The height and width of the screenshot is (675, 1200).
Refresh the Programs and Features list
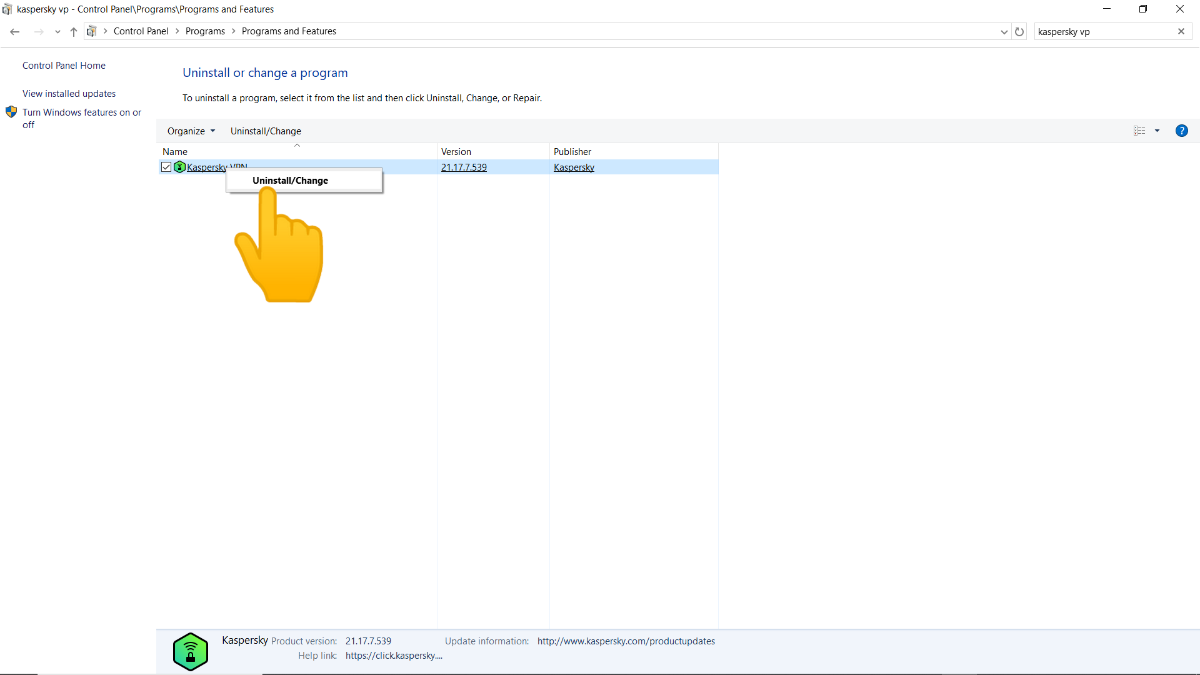(1020, 32)
